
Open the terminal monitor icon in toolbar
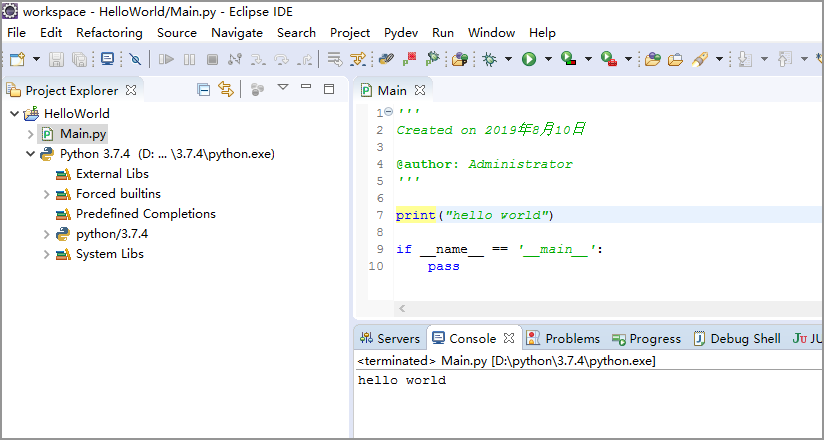[x=108, y=59]
